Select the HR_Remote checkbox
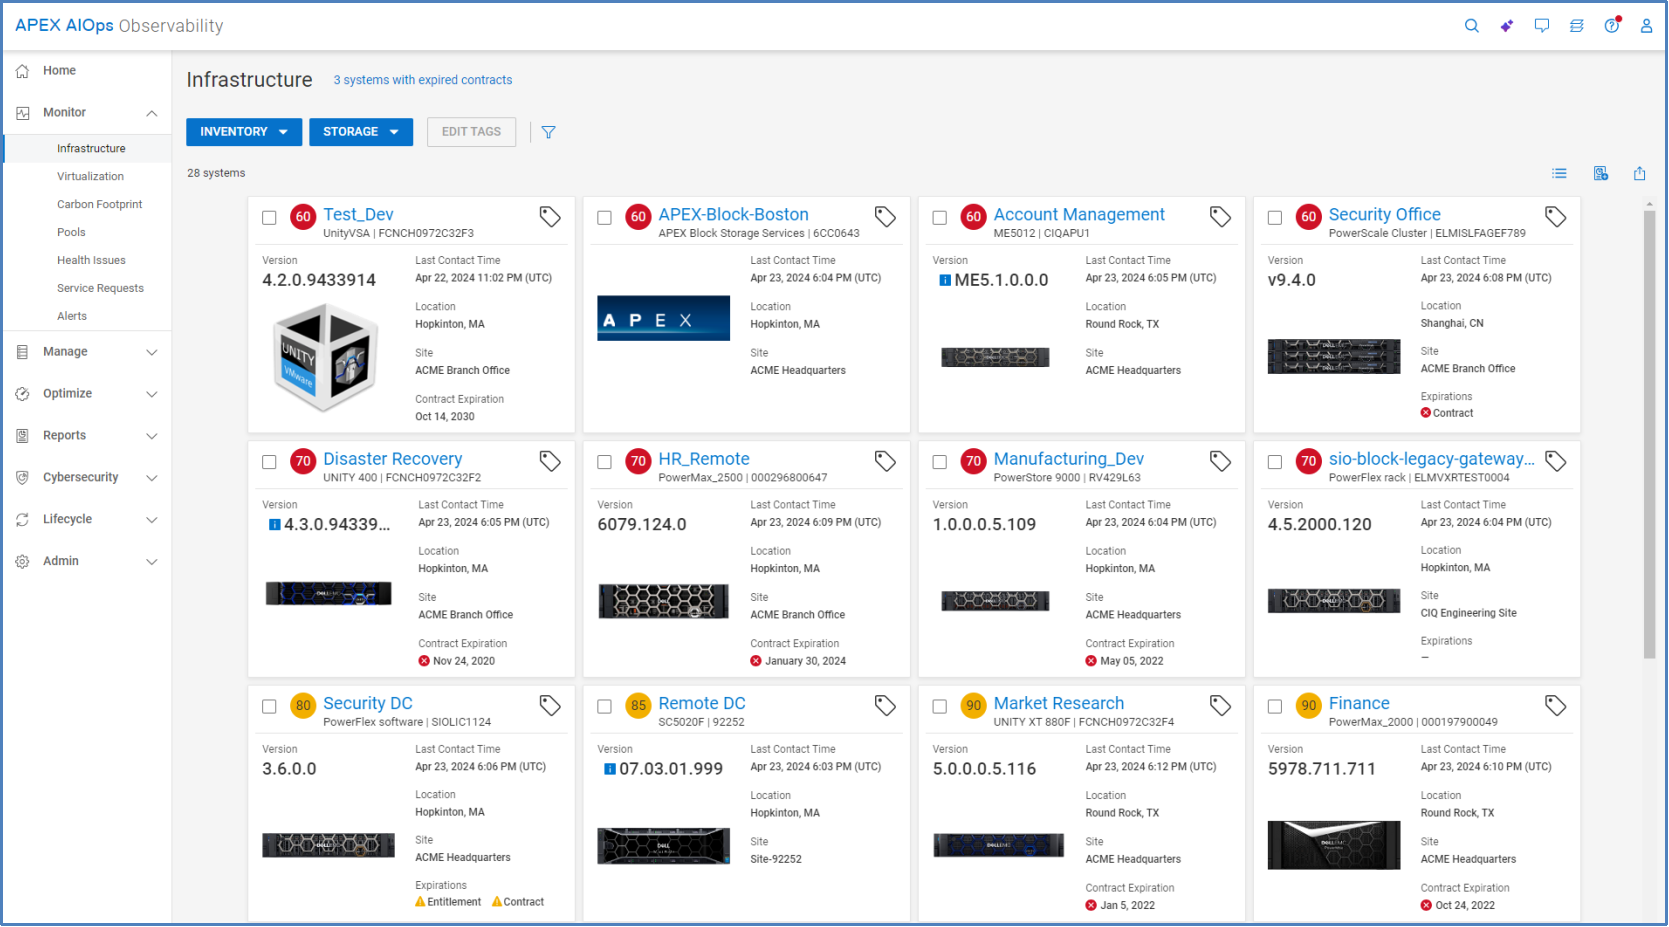1669x927 pixels. pos(604,462)
